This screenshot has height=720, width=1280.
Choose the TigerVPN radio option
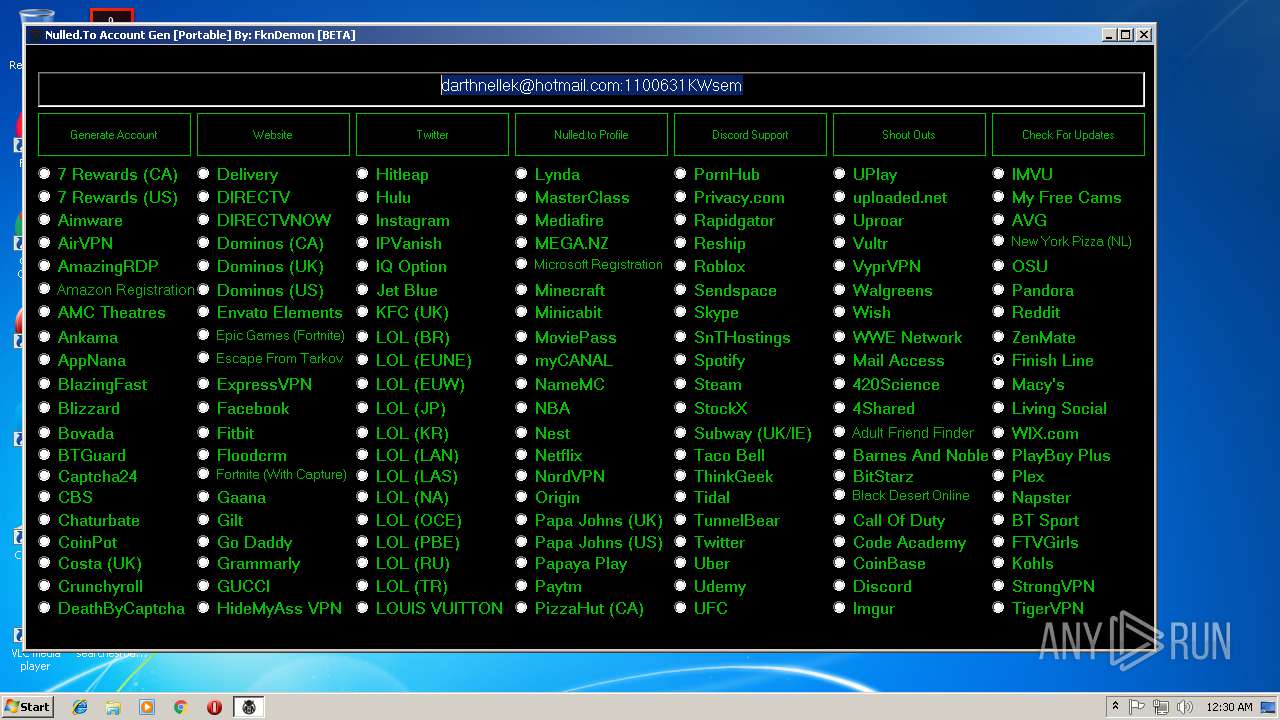pyautogui.click(x=998, y=608)
